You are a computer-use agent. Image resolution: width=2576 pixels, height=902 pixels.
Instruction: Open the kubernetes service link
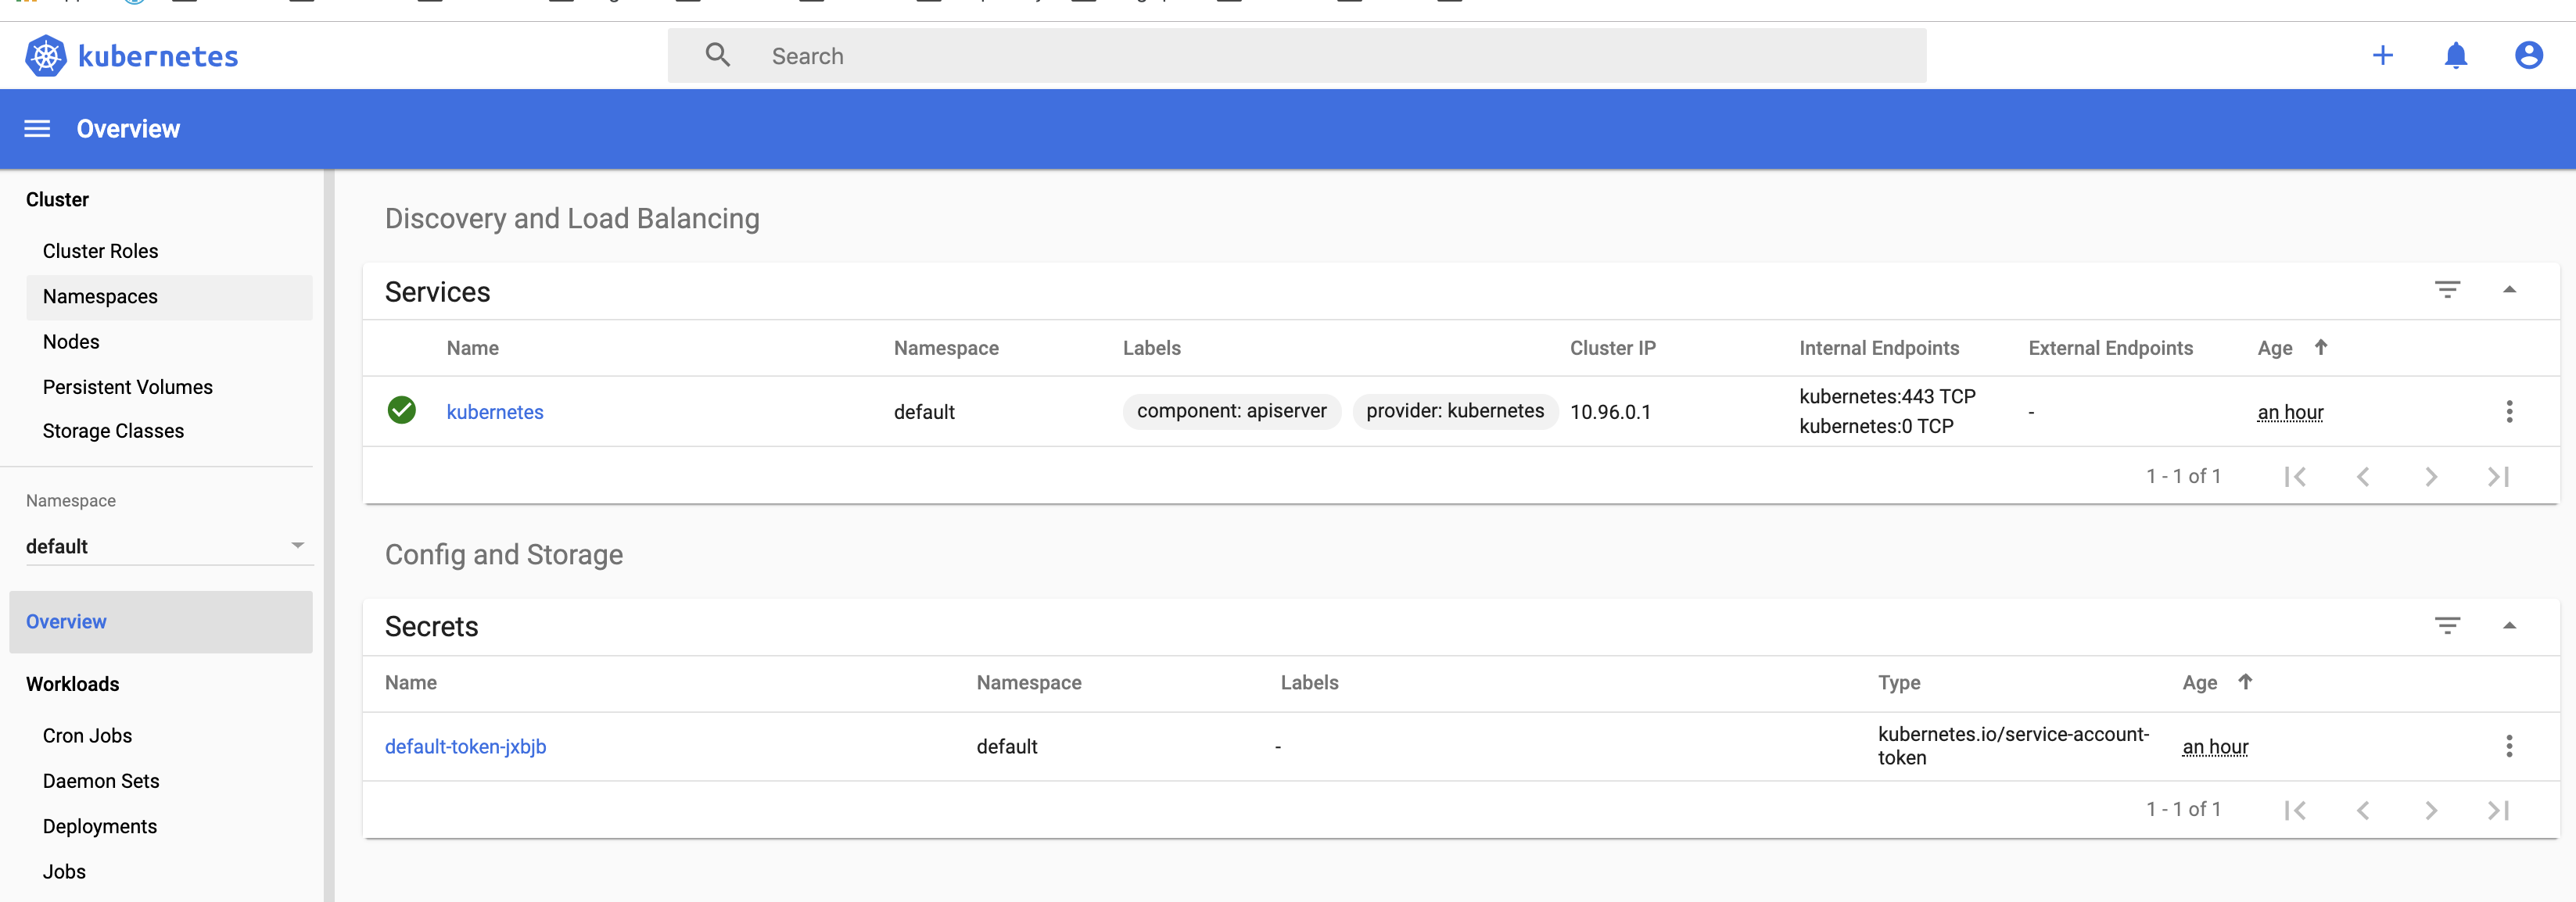click(x=495, y=412)
